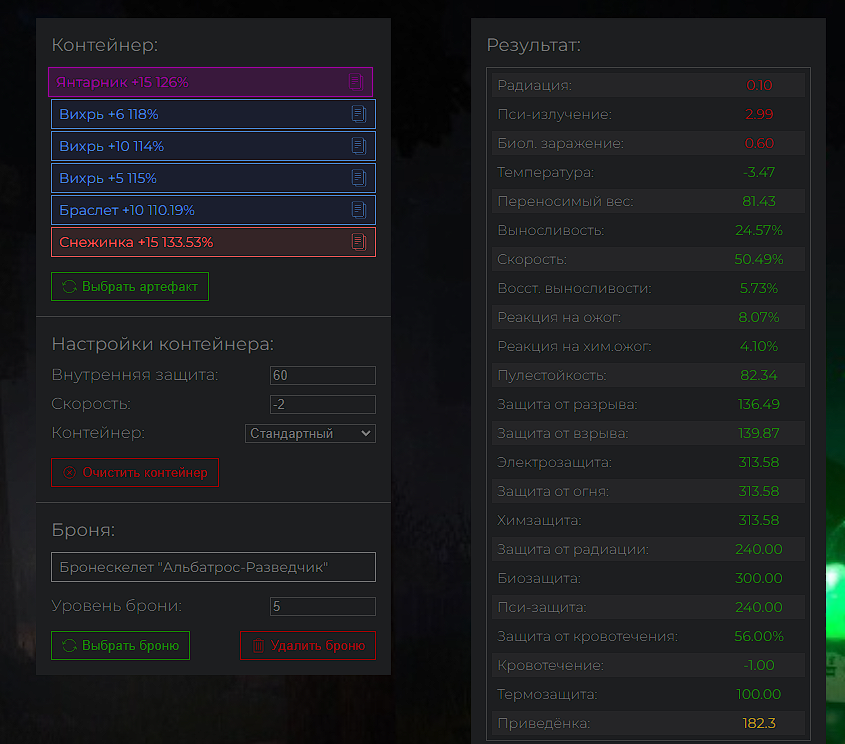The height and width of the screenshot is (744, 845).
Task: Click the Приведёнка value 182.3
Action: pos(759,723)
